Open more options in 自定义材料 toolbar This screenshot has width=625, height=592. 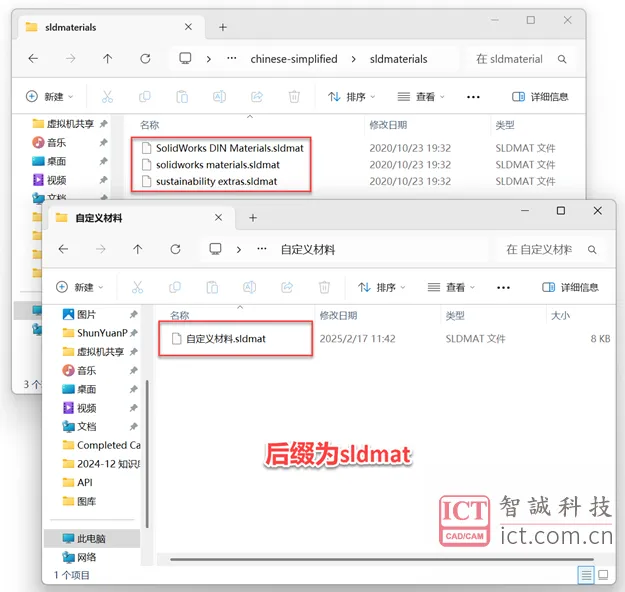pyautogui.click(x=503, y=287)
